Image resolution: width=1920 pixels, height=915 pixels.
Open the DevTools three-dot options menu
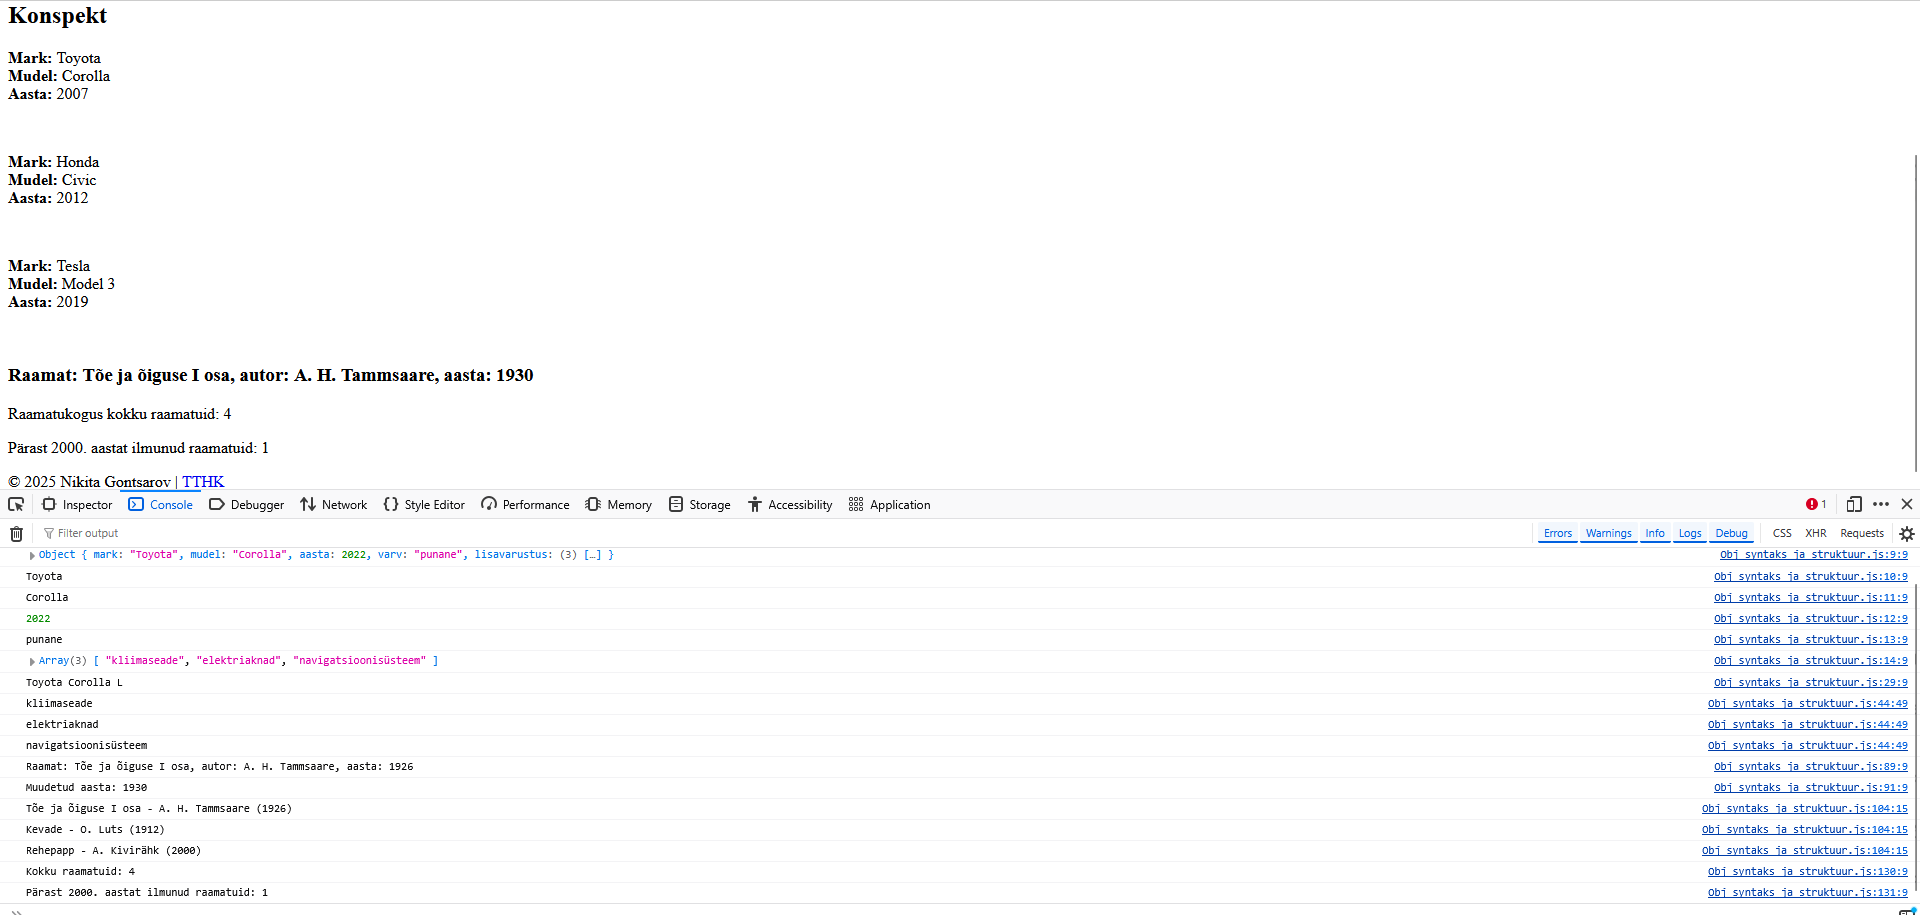[x=1881, y=505]
